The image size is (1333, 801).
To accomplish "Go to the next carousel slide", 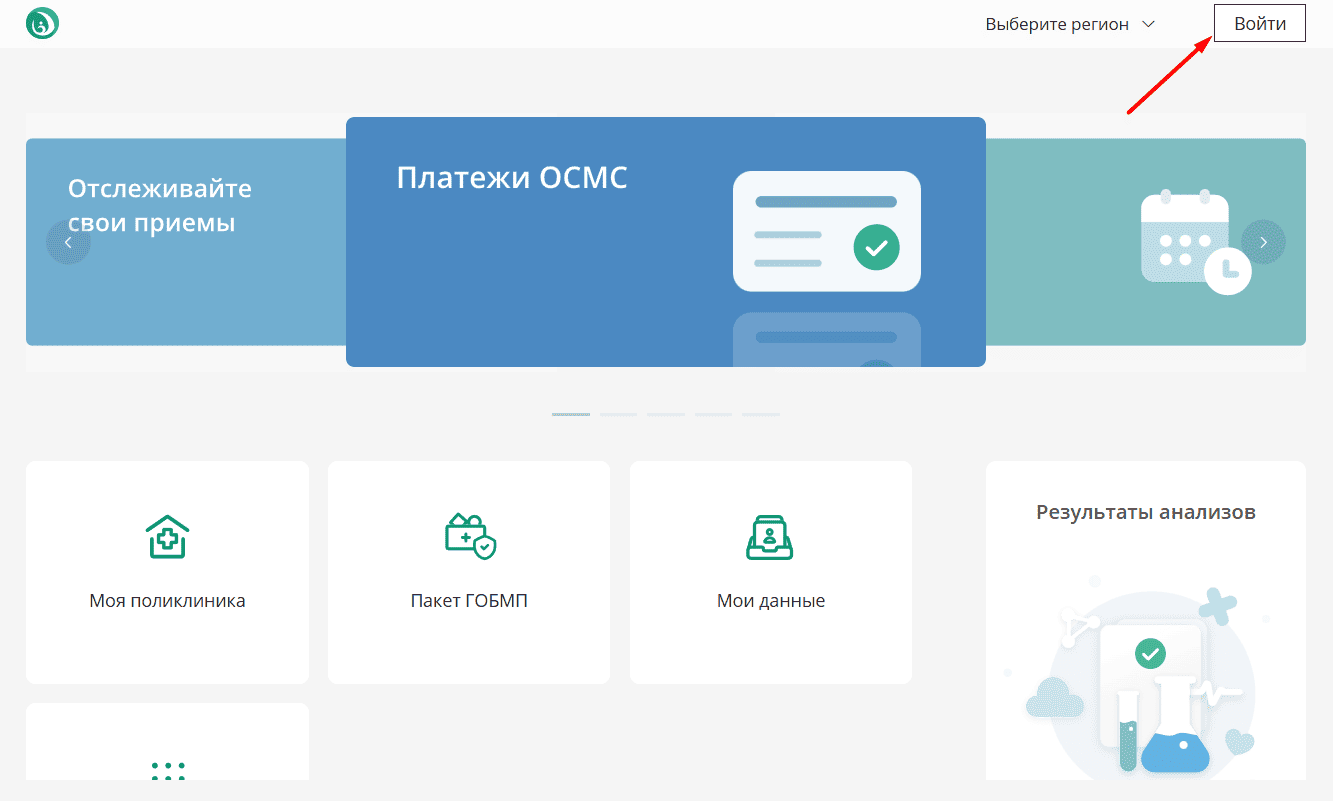I will click(1263, 242).
